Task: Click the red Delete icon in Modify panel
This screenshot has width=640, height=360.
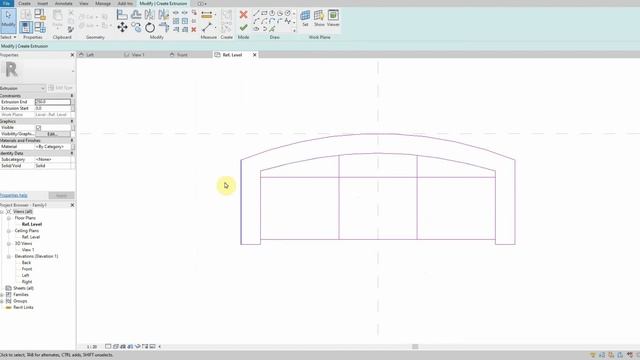Action: point(194,29)
